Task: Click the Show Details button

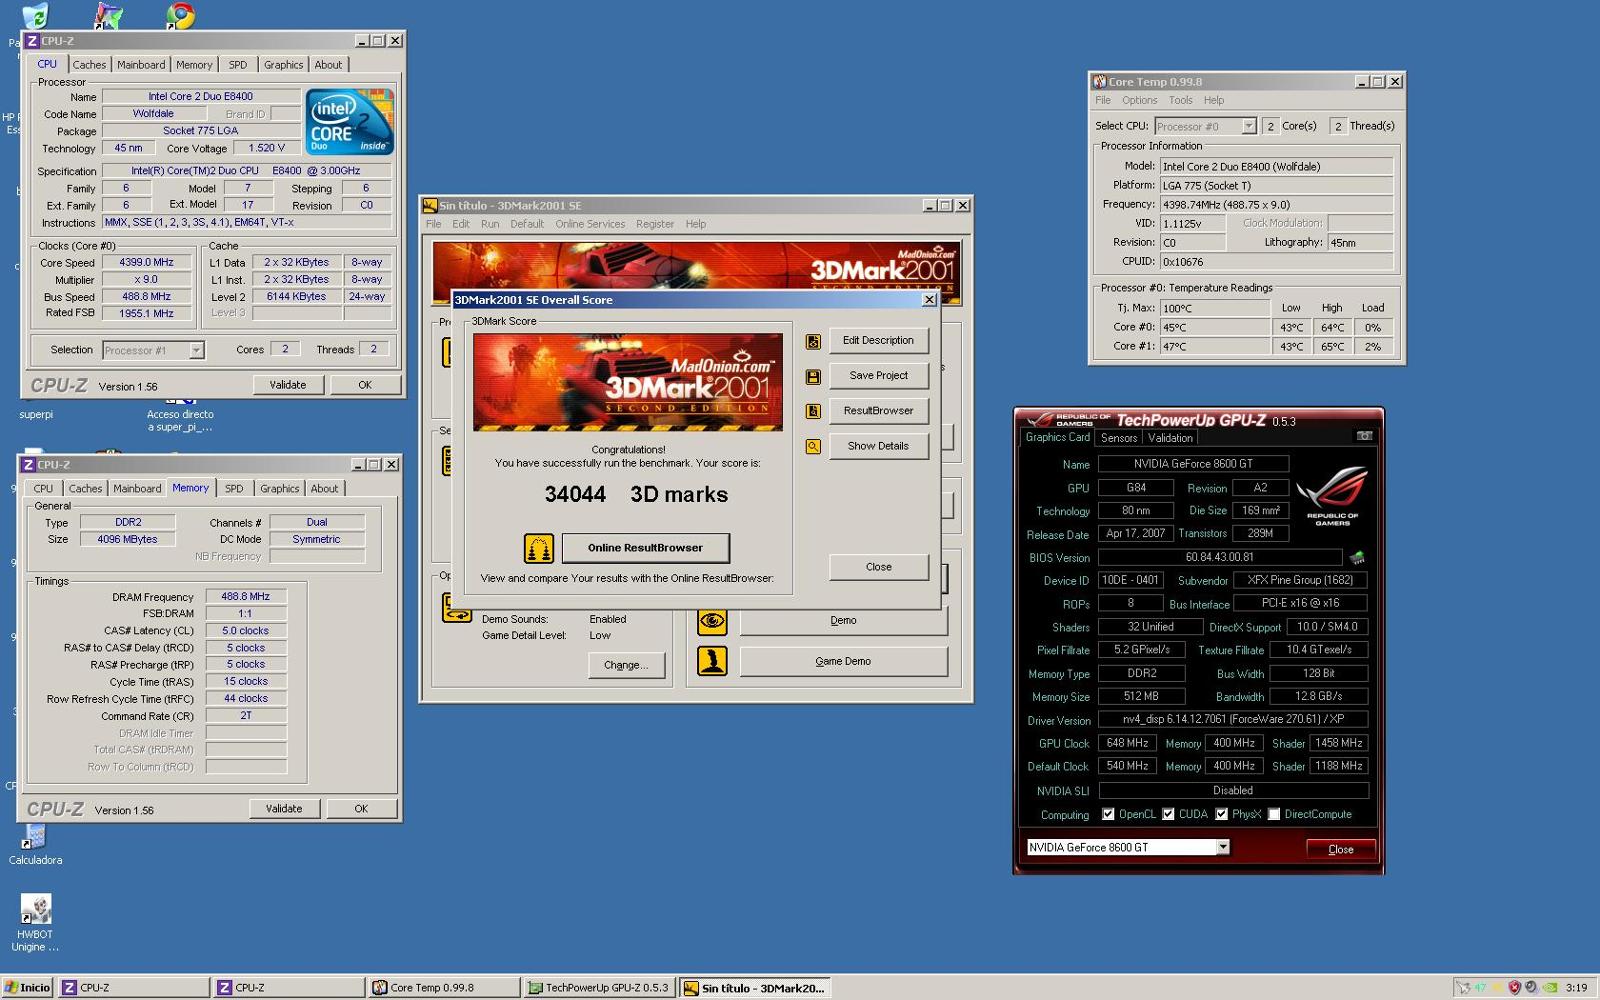Action: [878, 446]
